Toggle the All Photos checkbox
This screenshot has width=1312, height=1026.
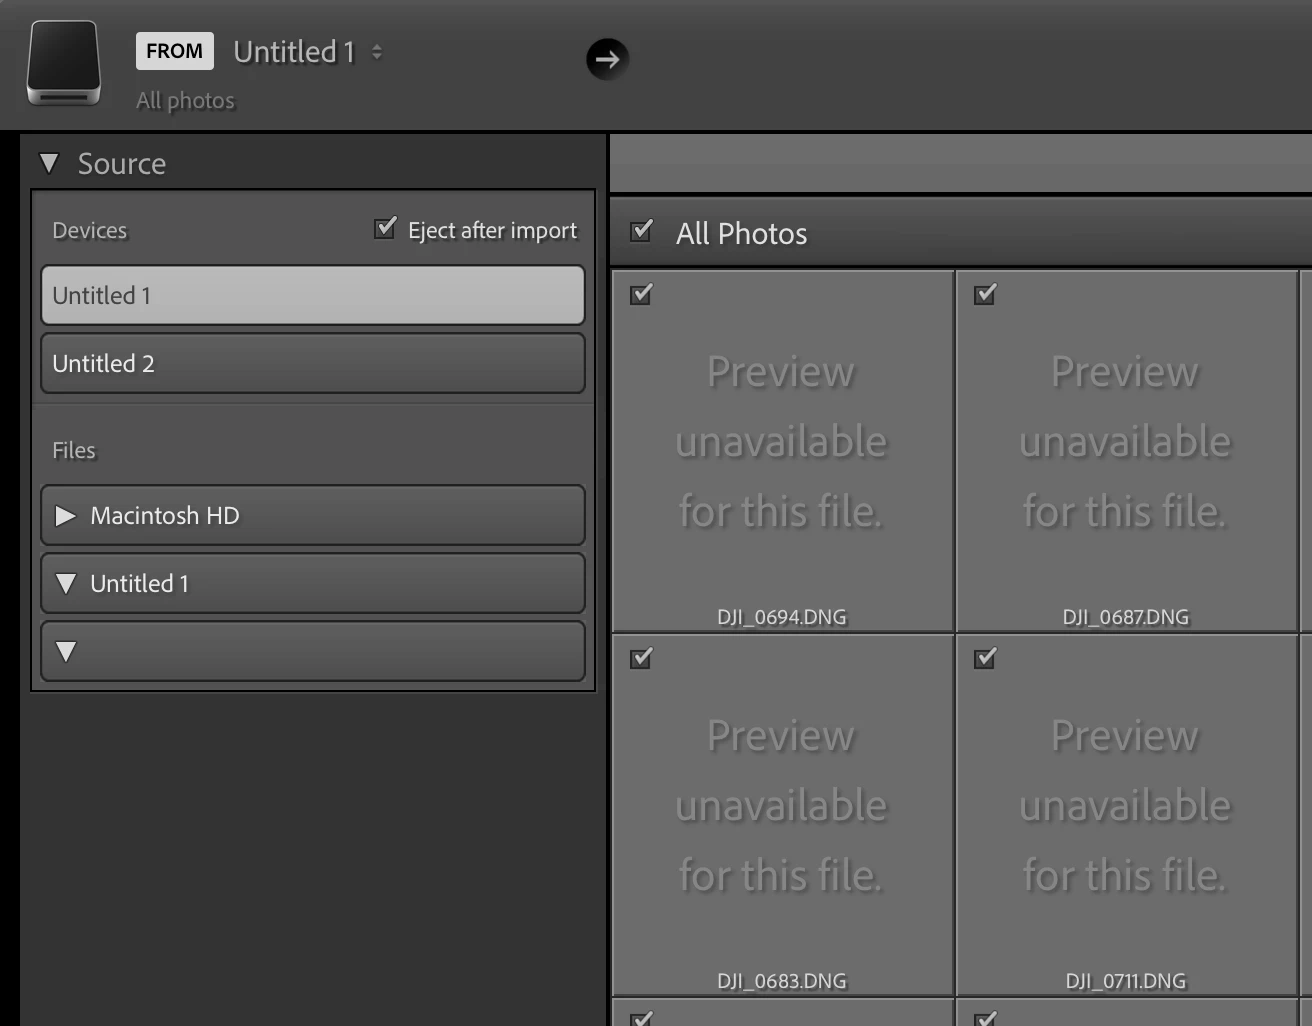coord(642,232)
